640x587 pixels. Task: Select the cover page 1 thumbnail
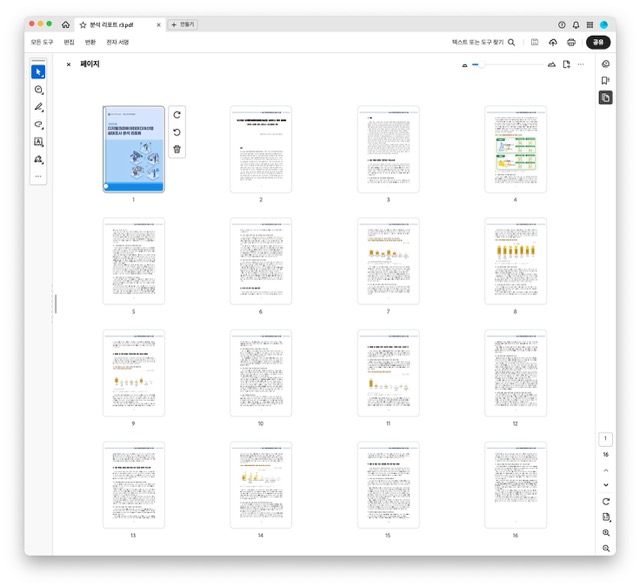pyautogui.click(x=133, y=149)
